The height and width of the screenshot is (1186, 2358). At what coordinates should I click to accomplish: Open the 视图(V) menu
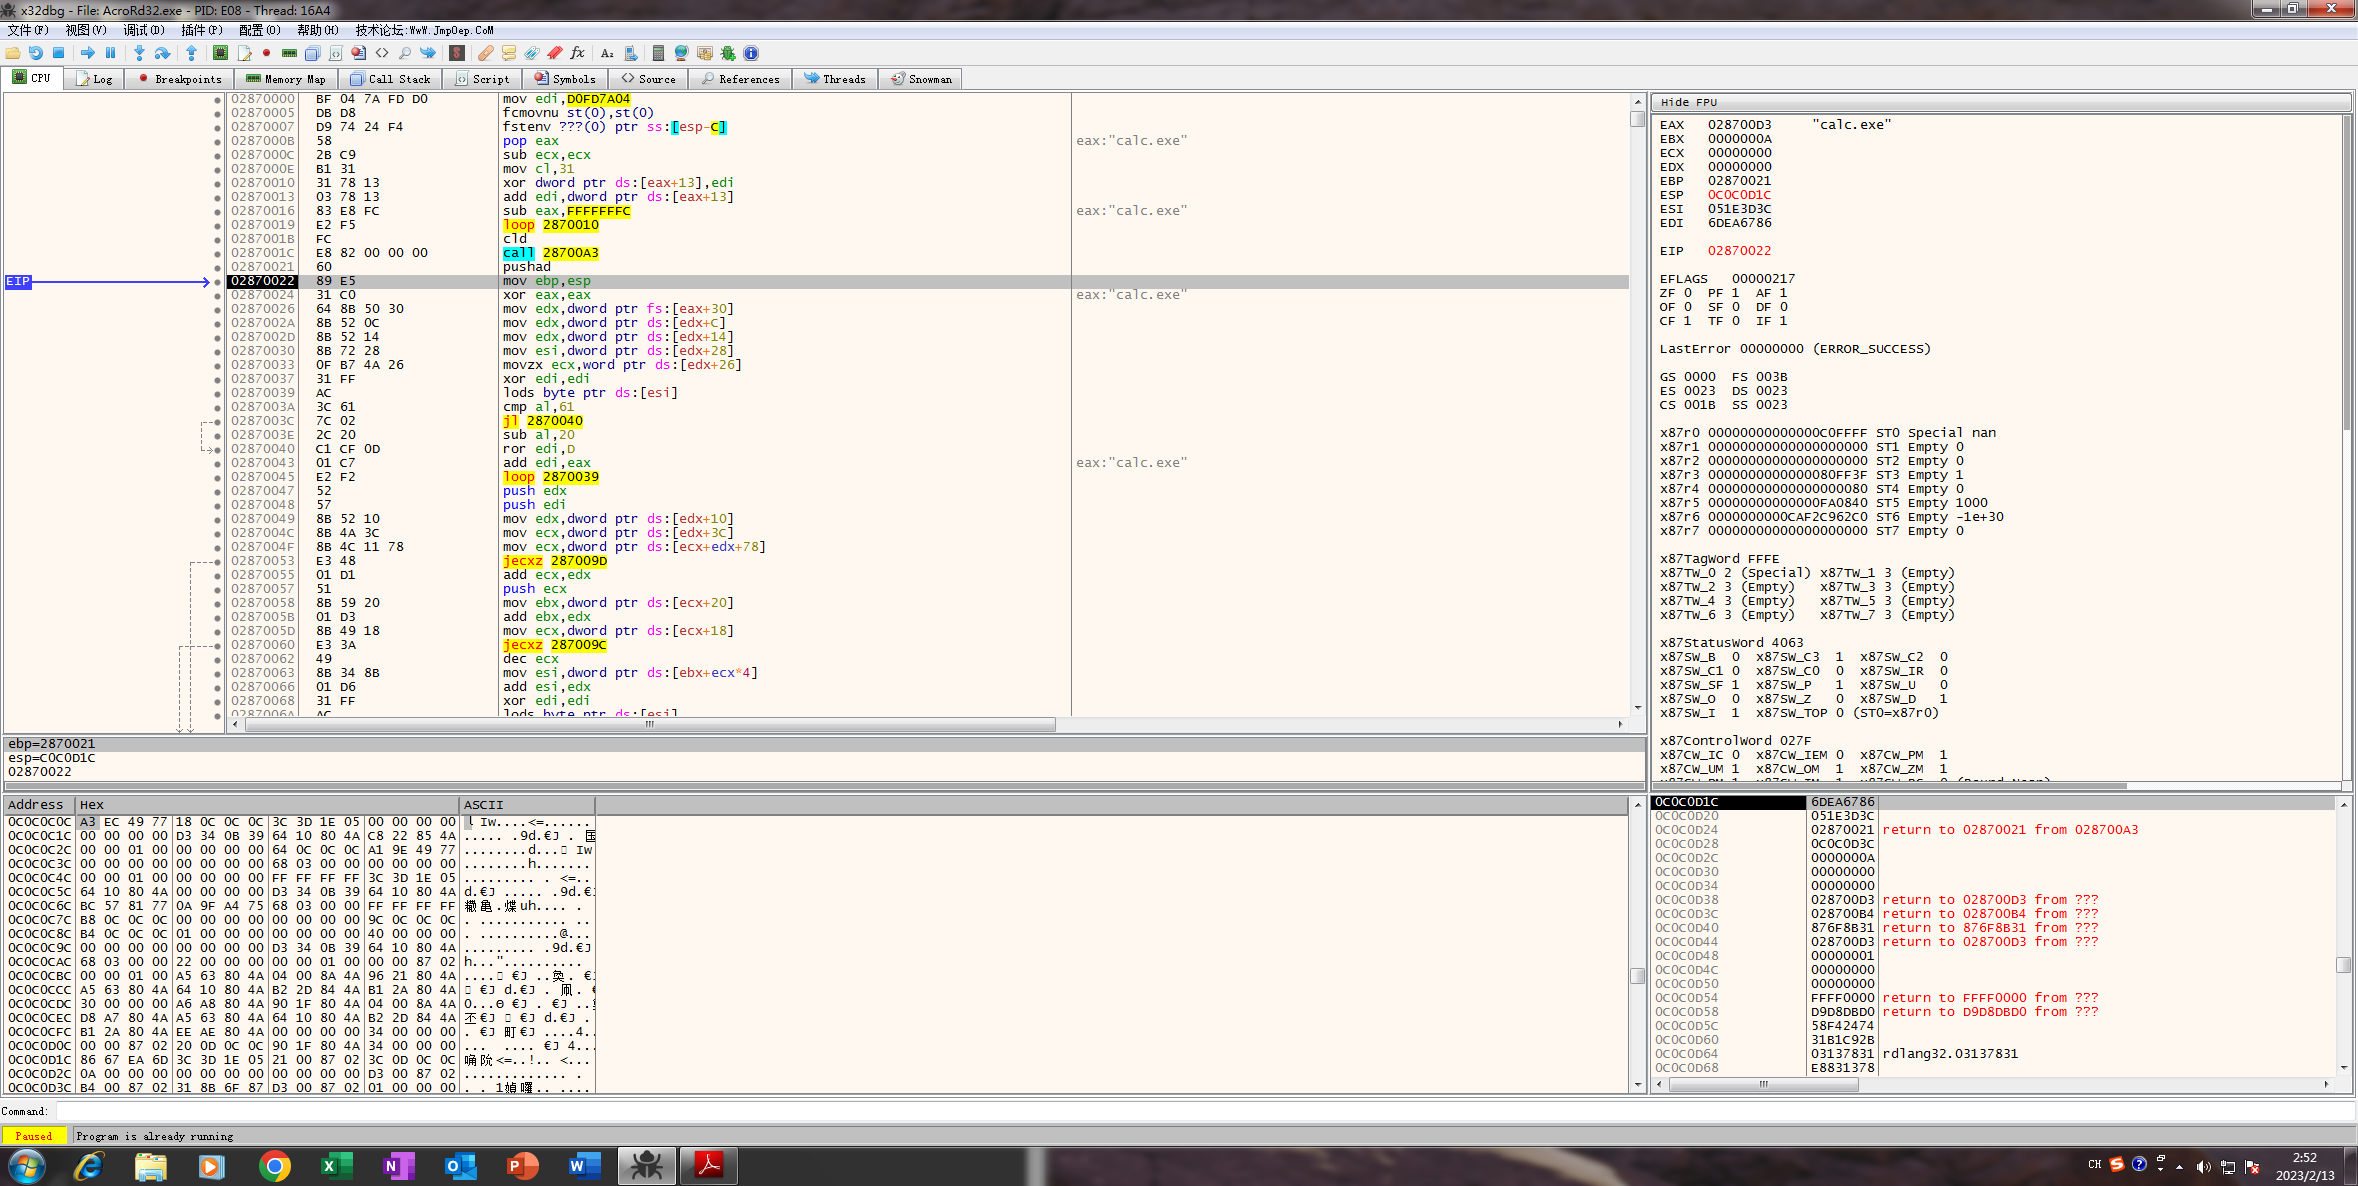click(x=86, y=30)
